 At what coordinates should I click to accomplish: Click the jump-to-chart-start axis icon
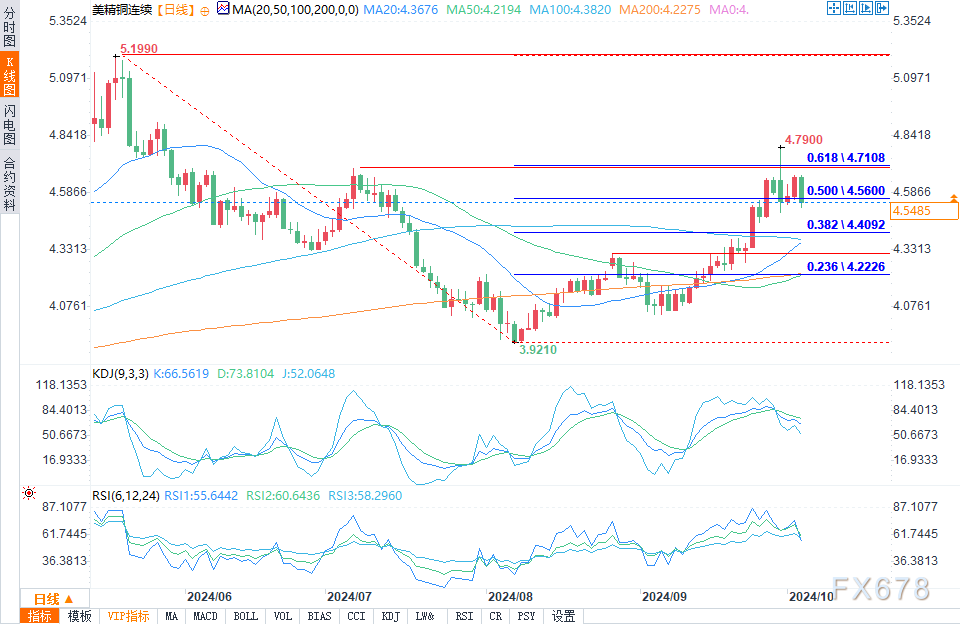click(x=849, y=8)
